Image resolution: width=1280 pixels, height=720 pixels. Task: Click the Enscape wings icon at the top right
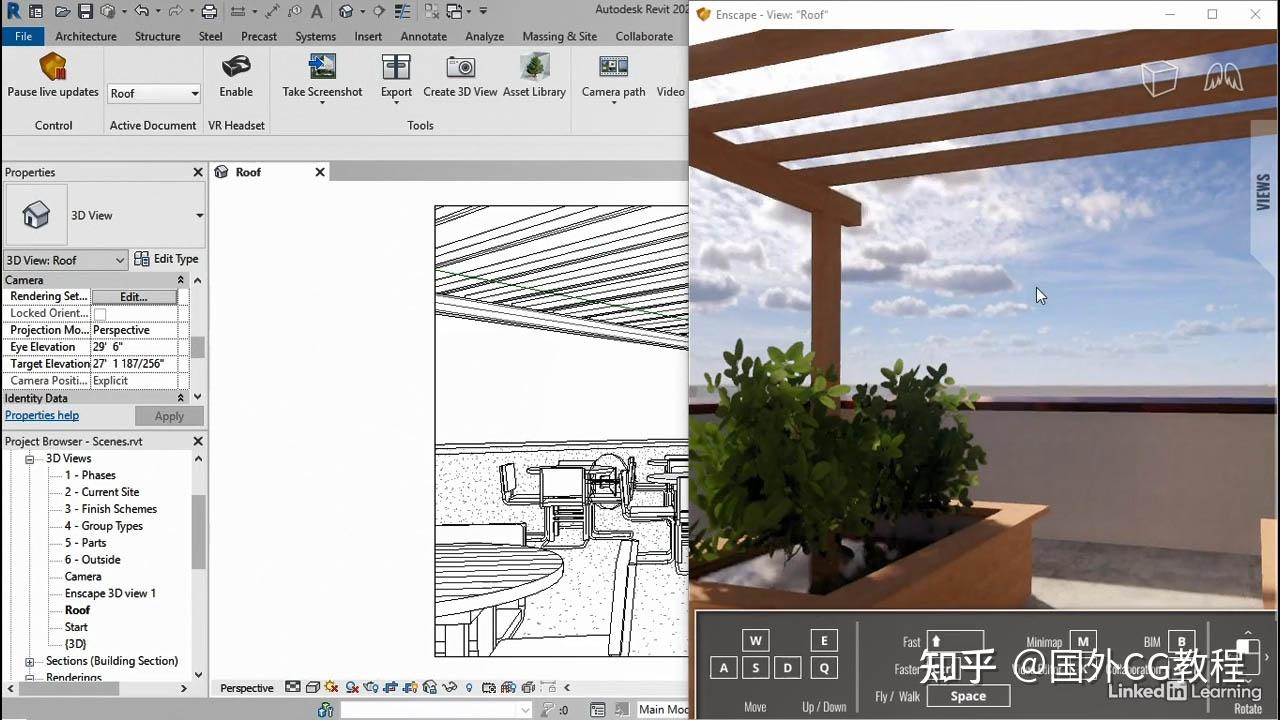[x=1222, y=78]
